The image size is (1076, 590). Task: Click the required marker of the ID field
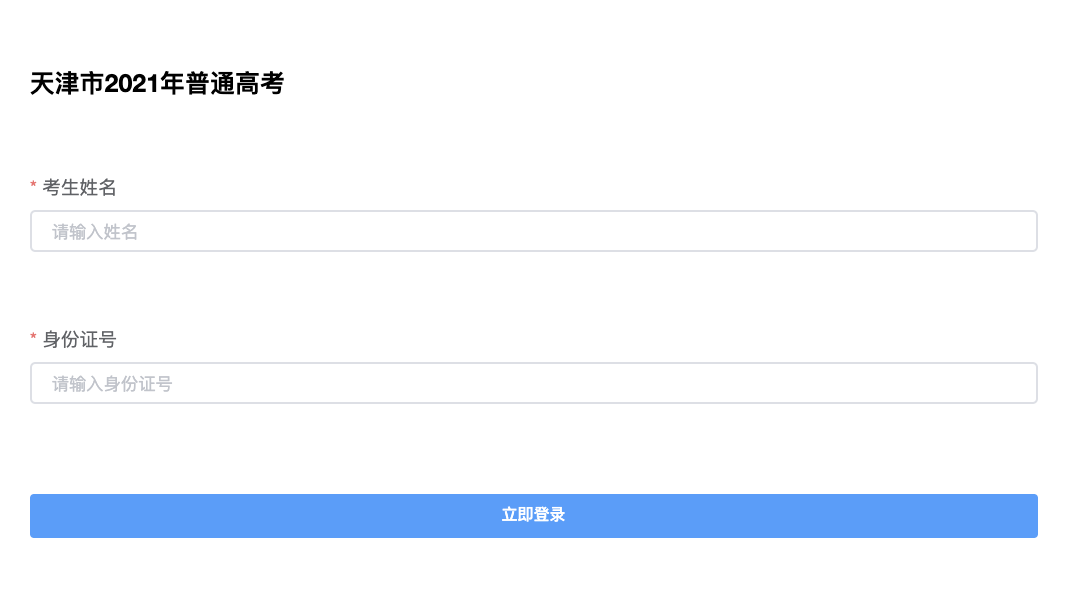(34, 339)
